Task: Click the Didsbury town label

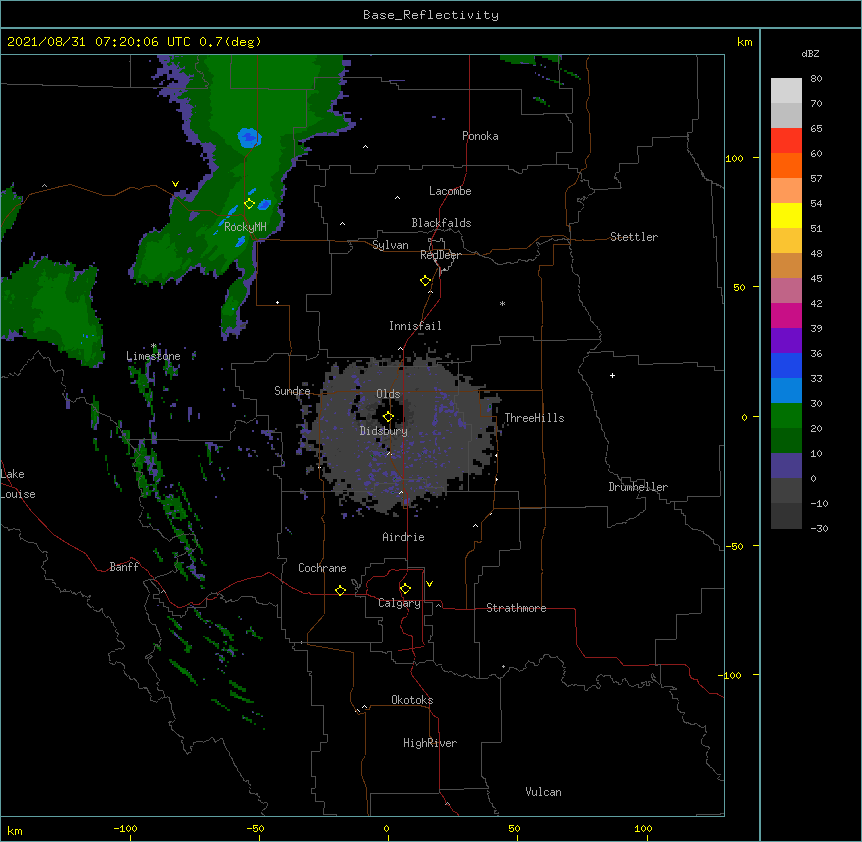Action: [384, 431]
